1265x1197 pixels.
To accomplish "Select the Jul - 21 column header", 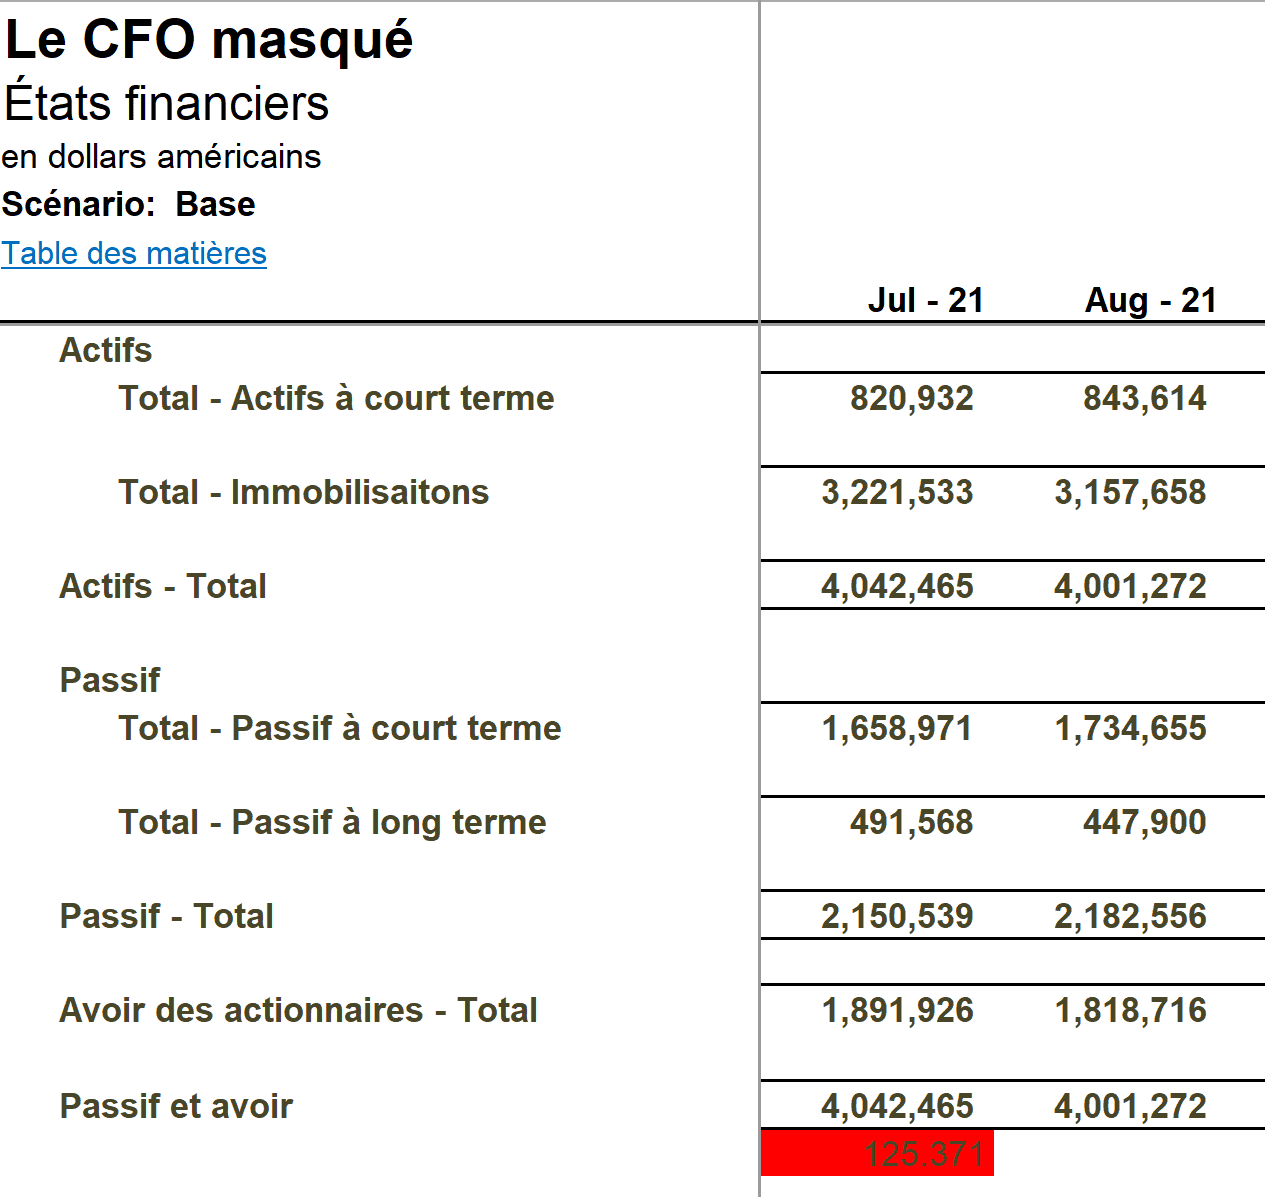I will click(x=925, y=300).
